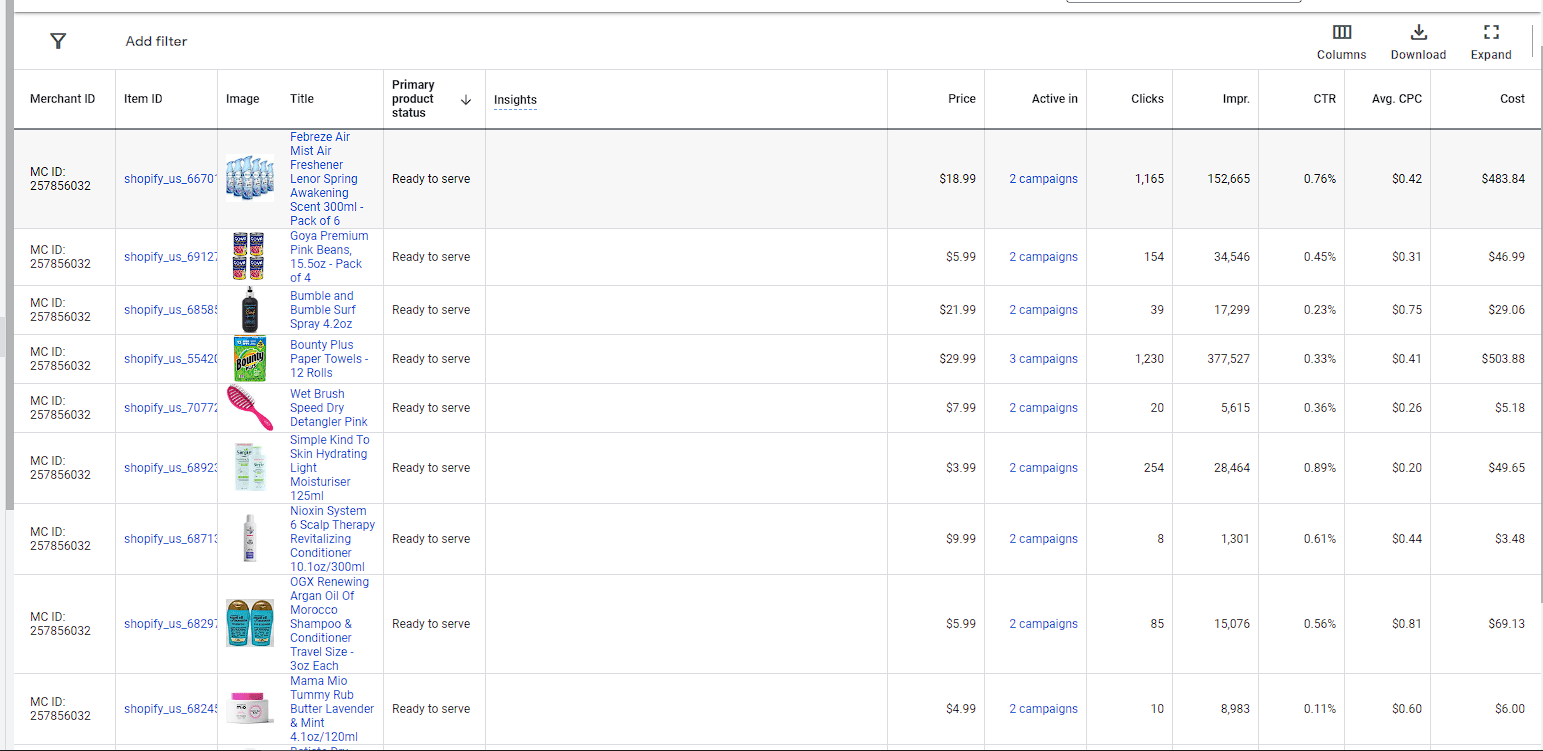Click item ID link shopify_us_7077 for Wet Brush
The width and height of the screenshot is (1543, 751).
pos(170,408)
